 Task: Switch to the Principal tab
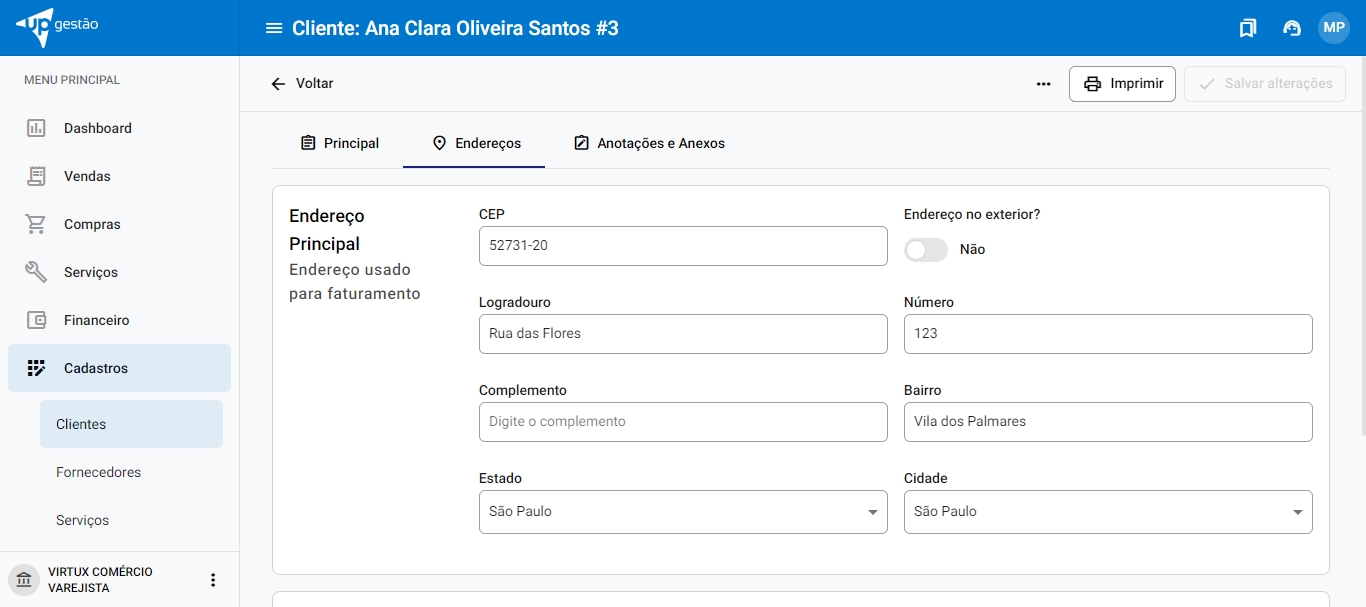coord(340,143)
